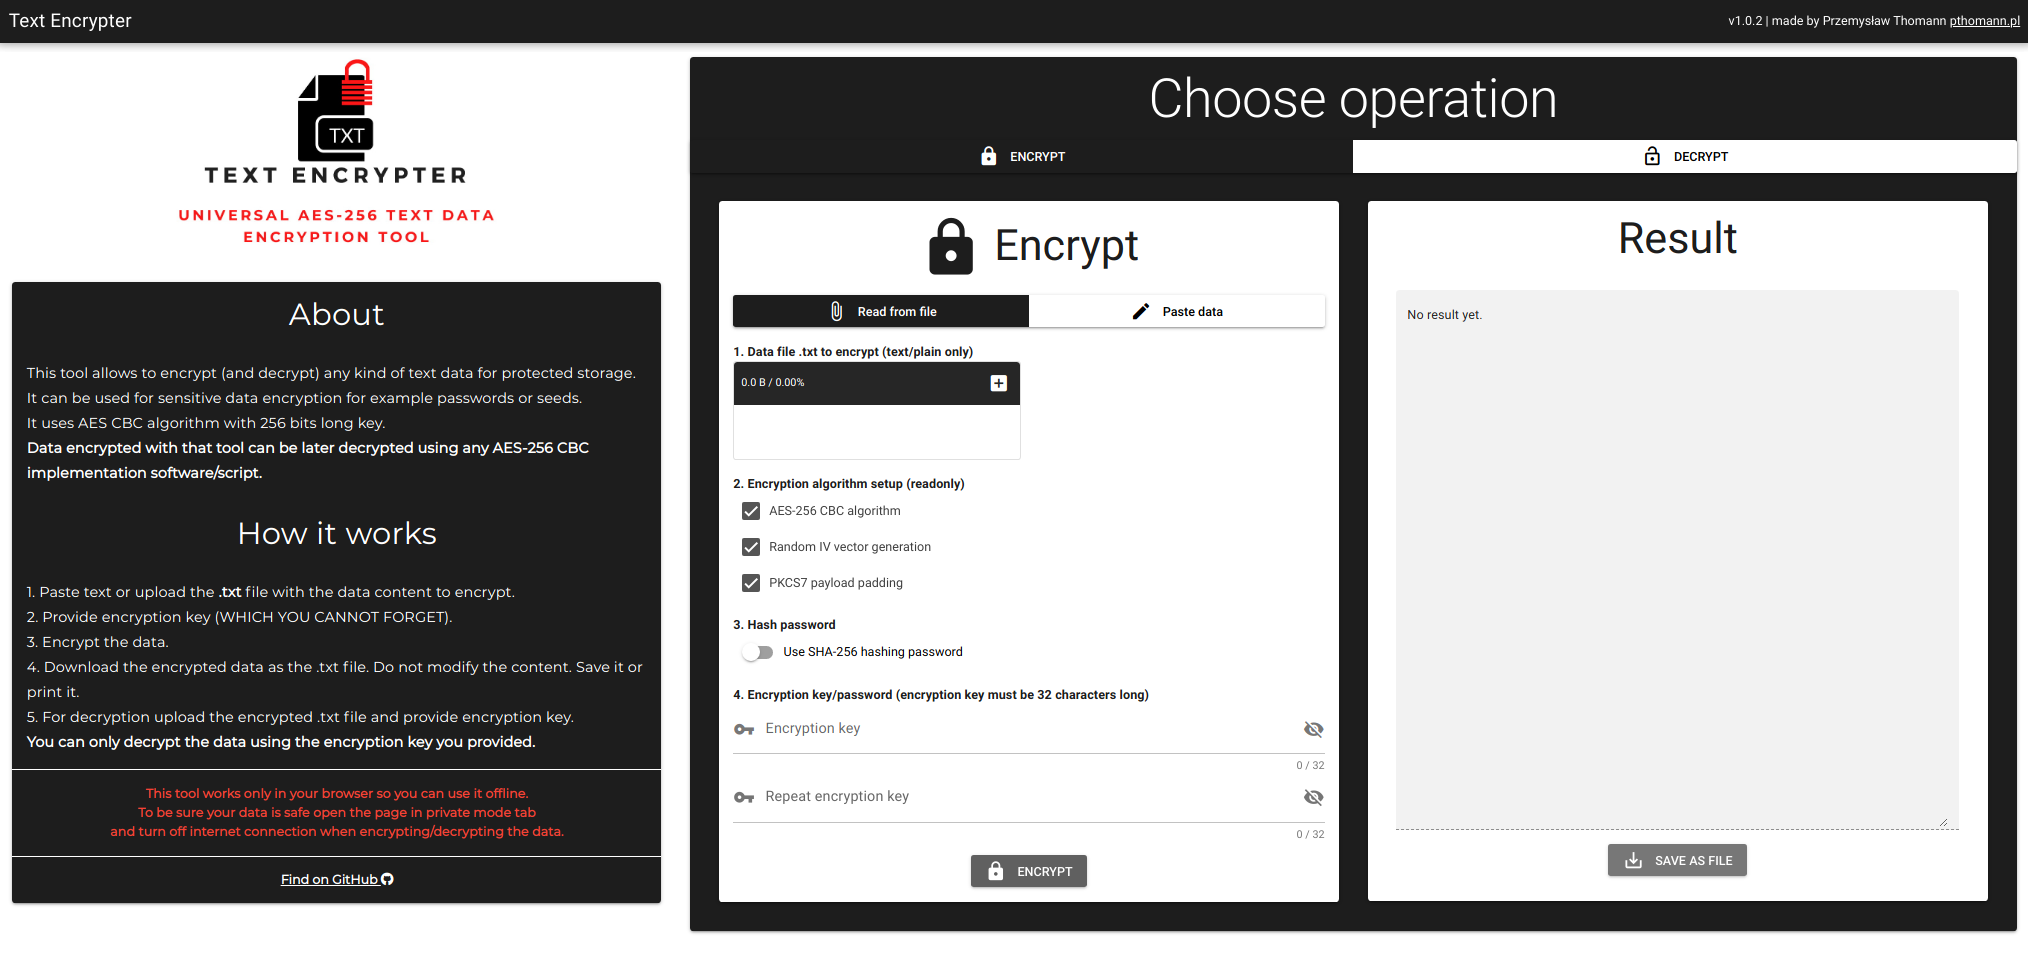Click the 'PKCS7 payload padding' label text
Screen dimensions: 2028x971
pos(836,583)
